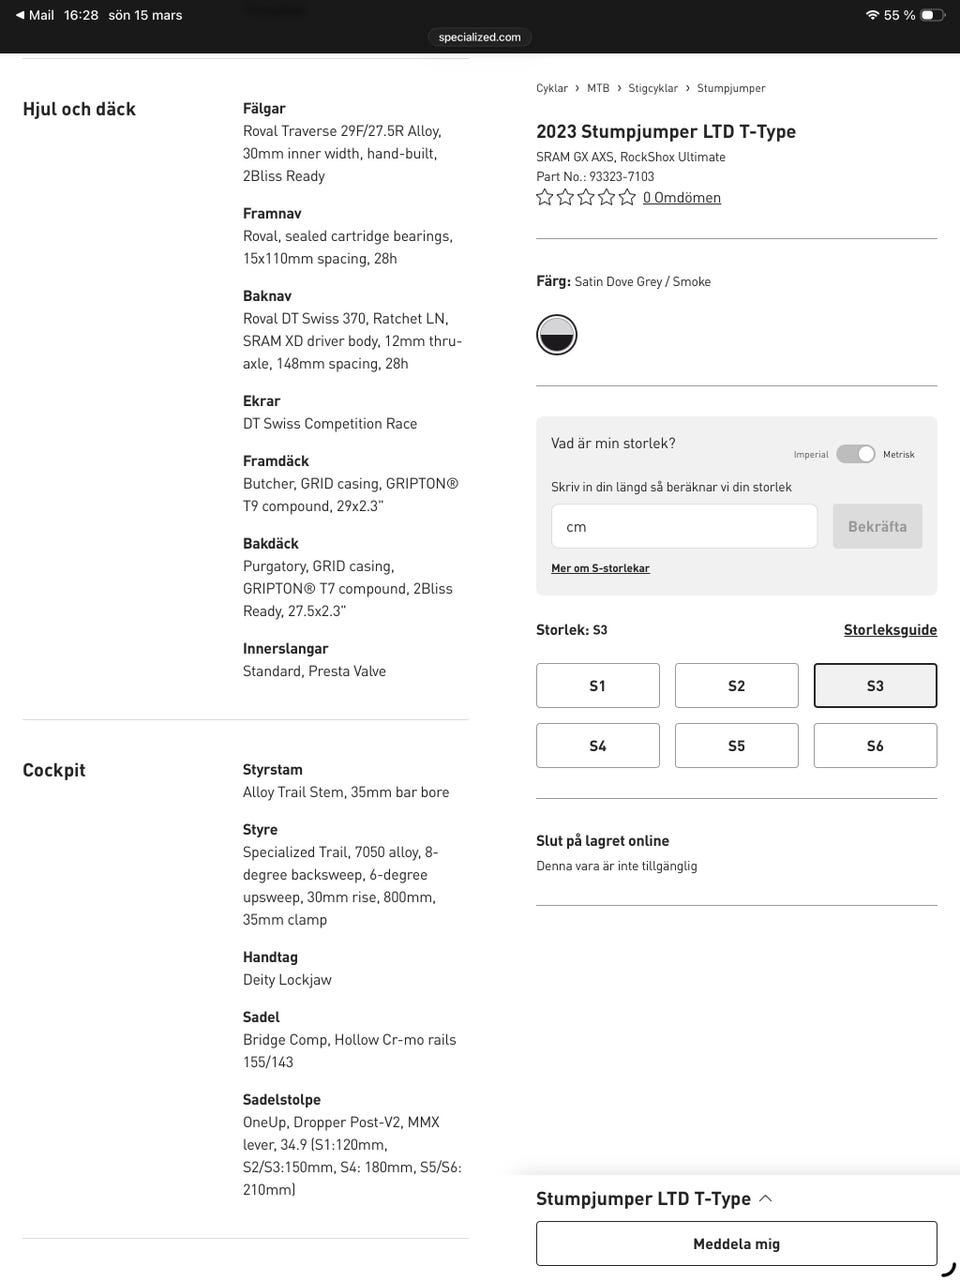The width and height of the screenshot is (960, 1281).
Task: Choose size S4
Action: [x=598, y=746]
